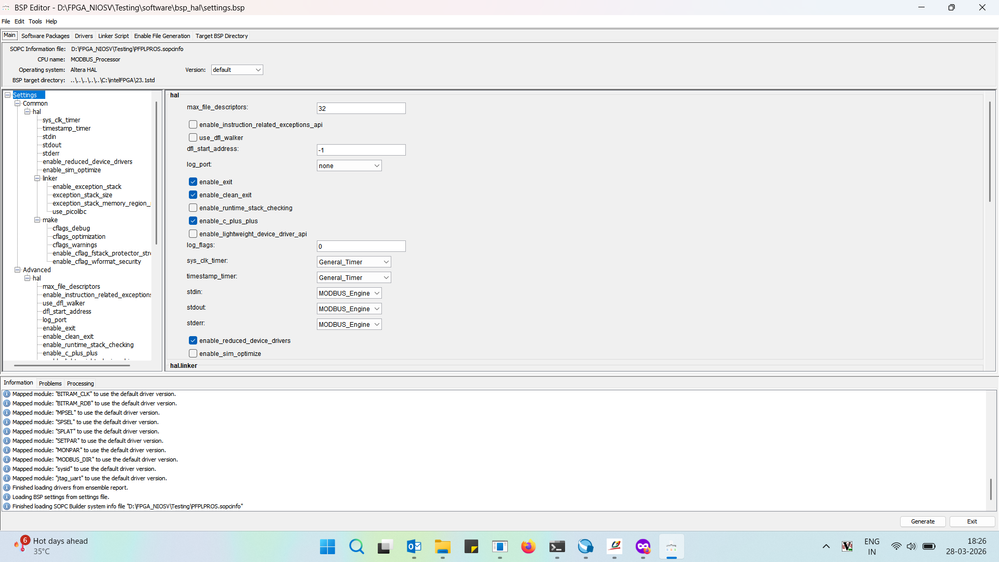
Task: Uncheck the enable_exit checkbox
Action: 192,182
